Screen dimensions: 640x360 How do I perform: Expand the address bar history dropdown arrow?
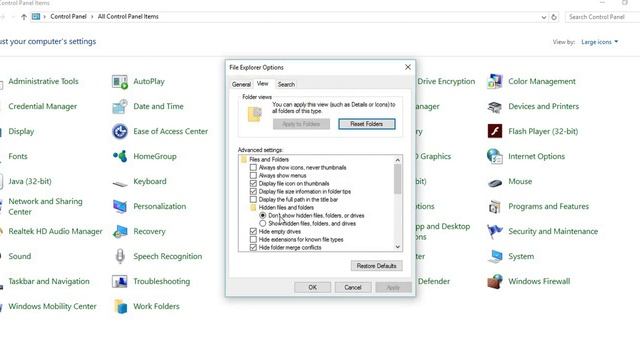[x=544, y=17]
